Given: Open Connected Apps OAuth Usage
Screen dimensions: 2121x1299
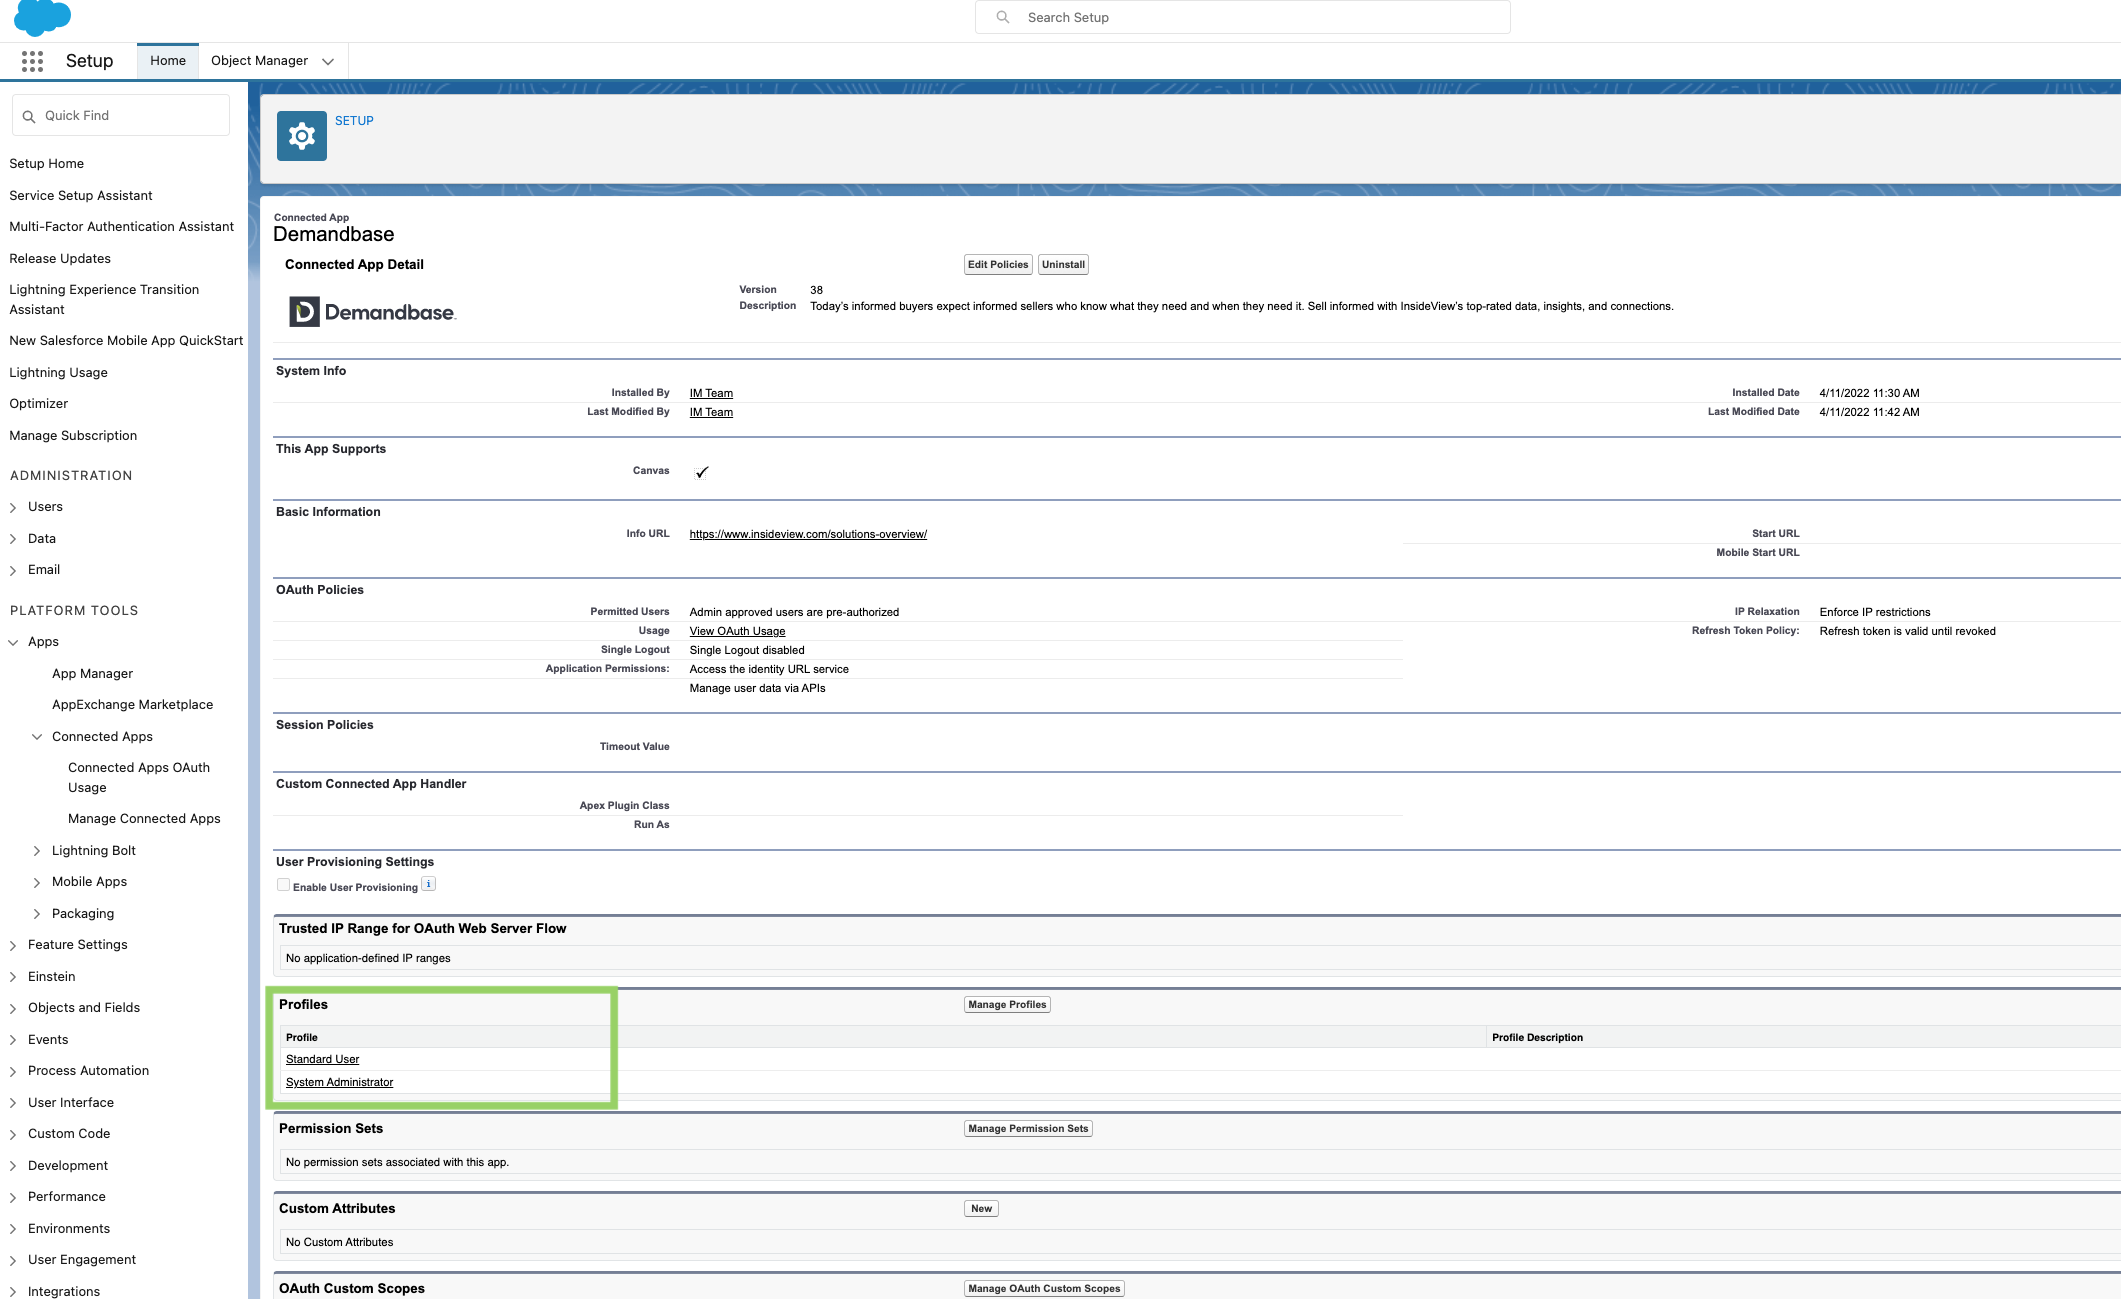Looking at the screenshot, I should coord(139,778).
